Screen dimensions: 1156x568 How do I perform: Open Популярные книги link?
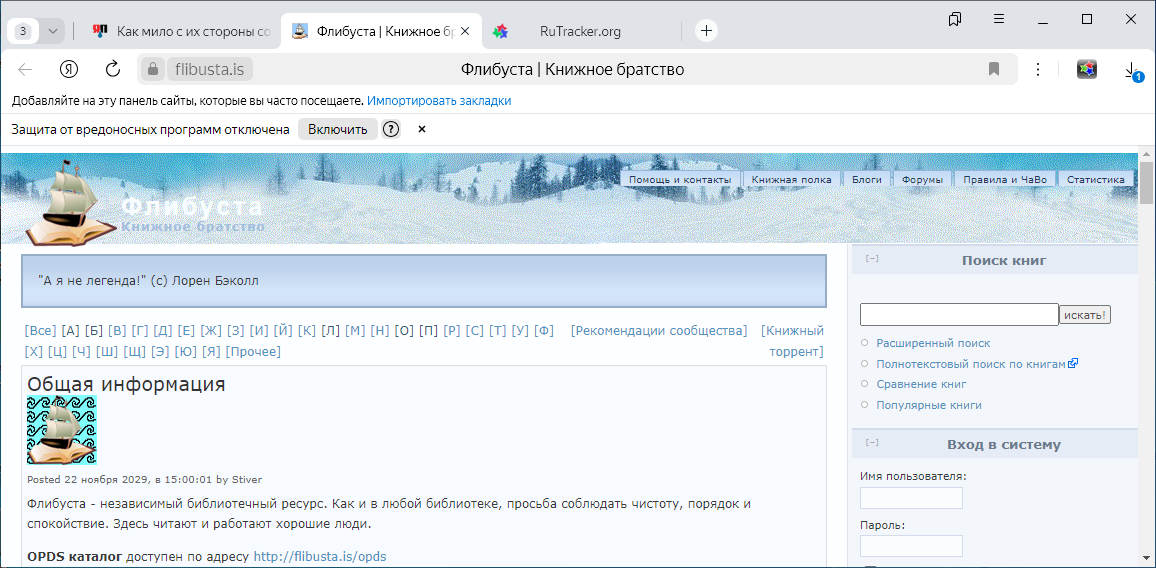(x=929, y=405)
